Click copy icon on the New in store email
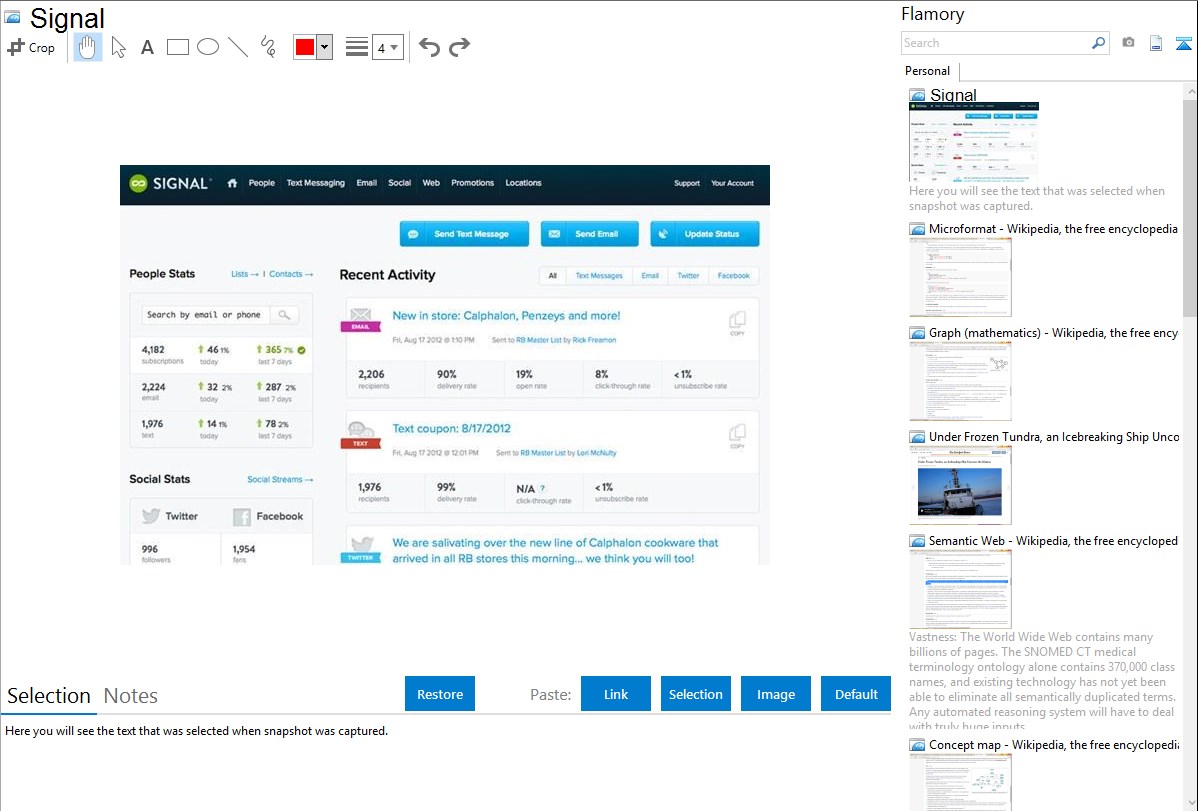This screenshot has width=1198, height=811. click(x=737, y=323)
